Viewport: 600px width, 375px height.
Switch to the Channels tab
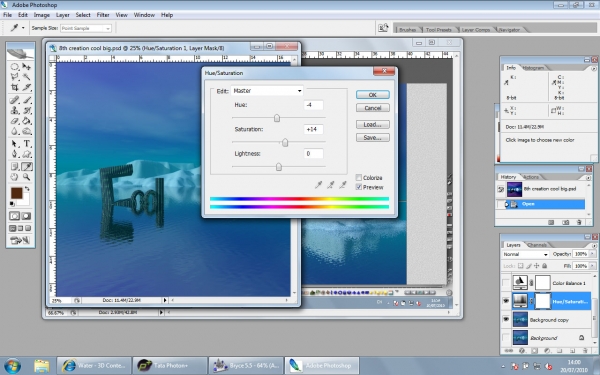[537, 245]
